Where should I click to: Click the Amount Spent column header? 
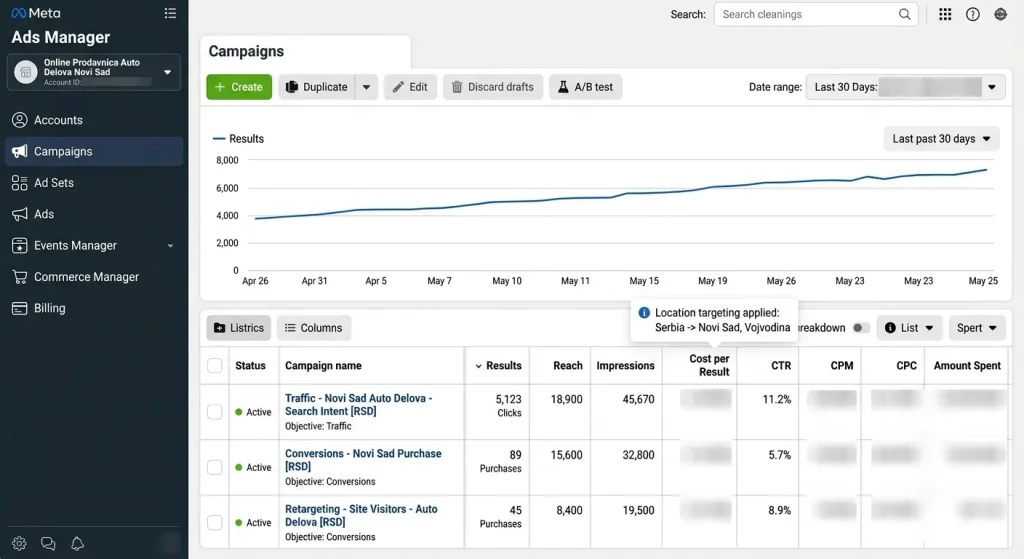point(967,366)
